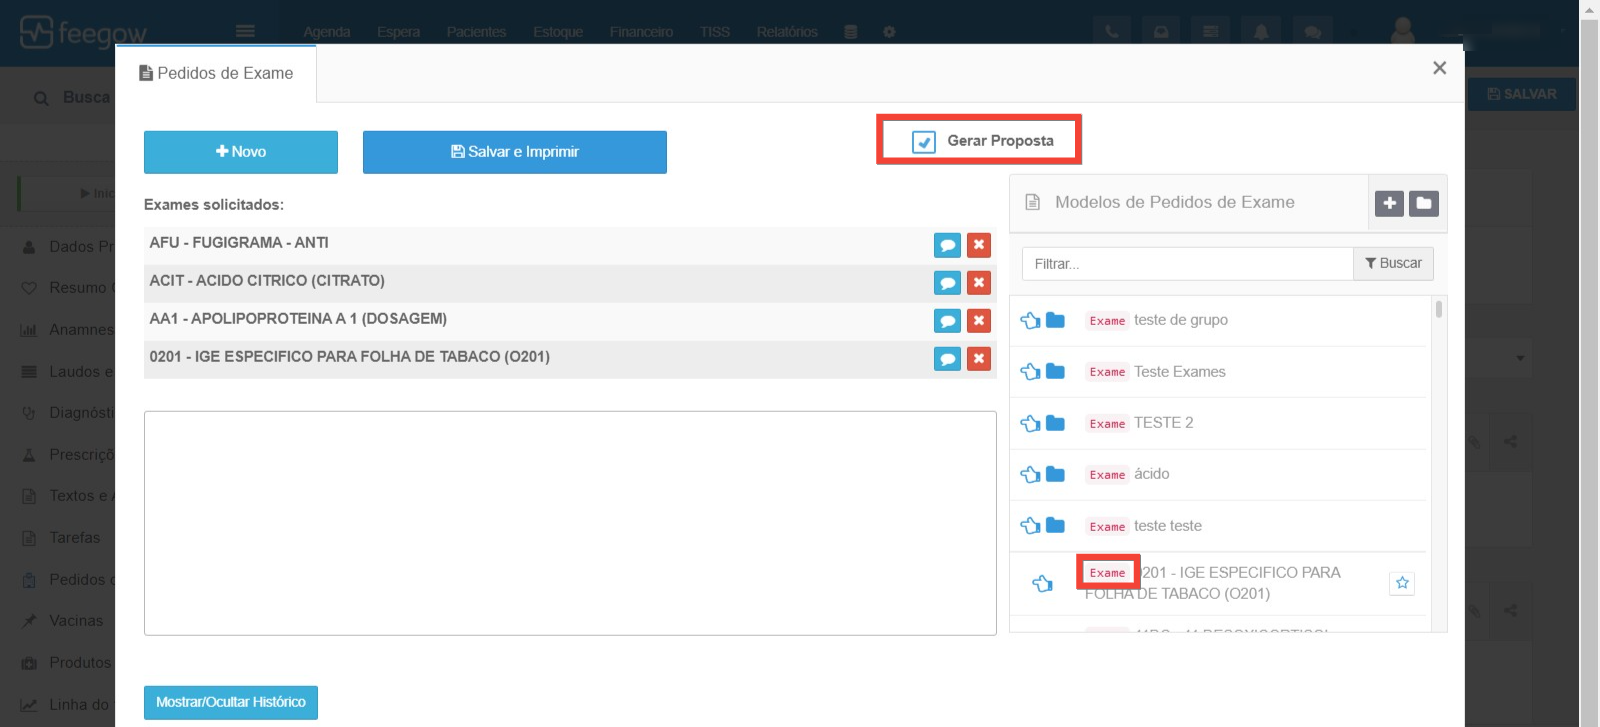
Task: Close the Pedidos de Exame dialog
Action: click(1439, 68)
